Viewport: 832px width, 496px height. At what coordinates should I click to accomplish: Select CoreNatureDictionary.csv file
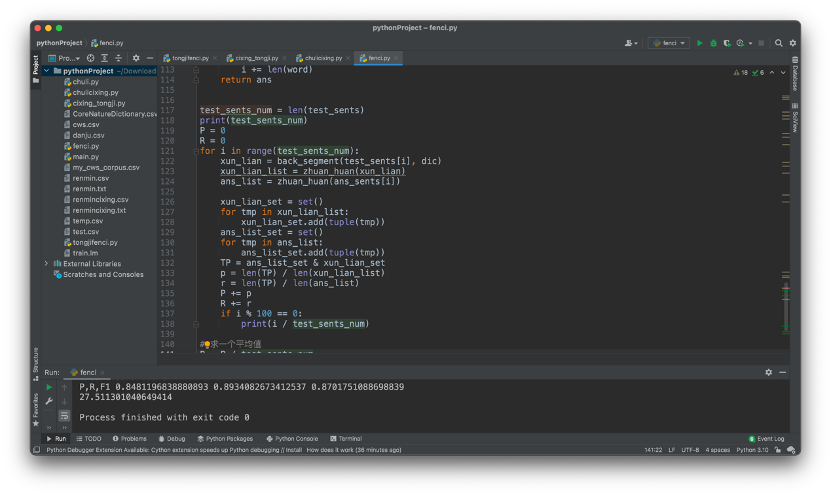click(x=110, y=114)
